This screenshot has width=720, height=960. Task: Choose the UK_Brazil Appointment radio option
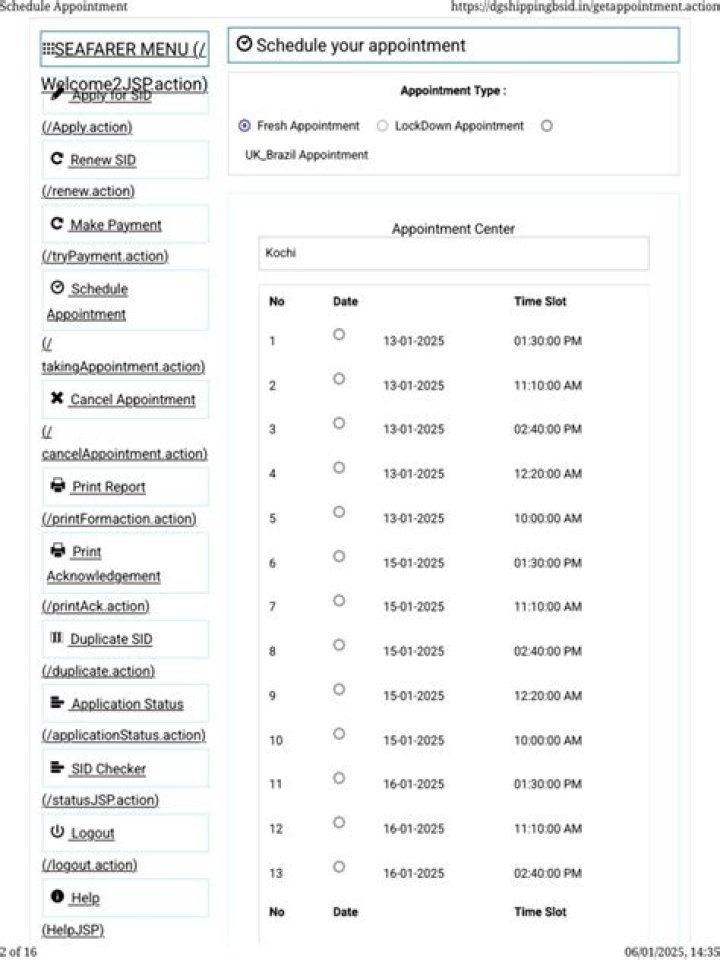click(x=546, y=126)
